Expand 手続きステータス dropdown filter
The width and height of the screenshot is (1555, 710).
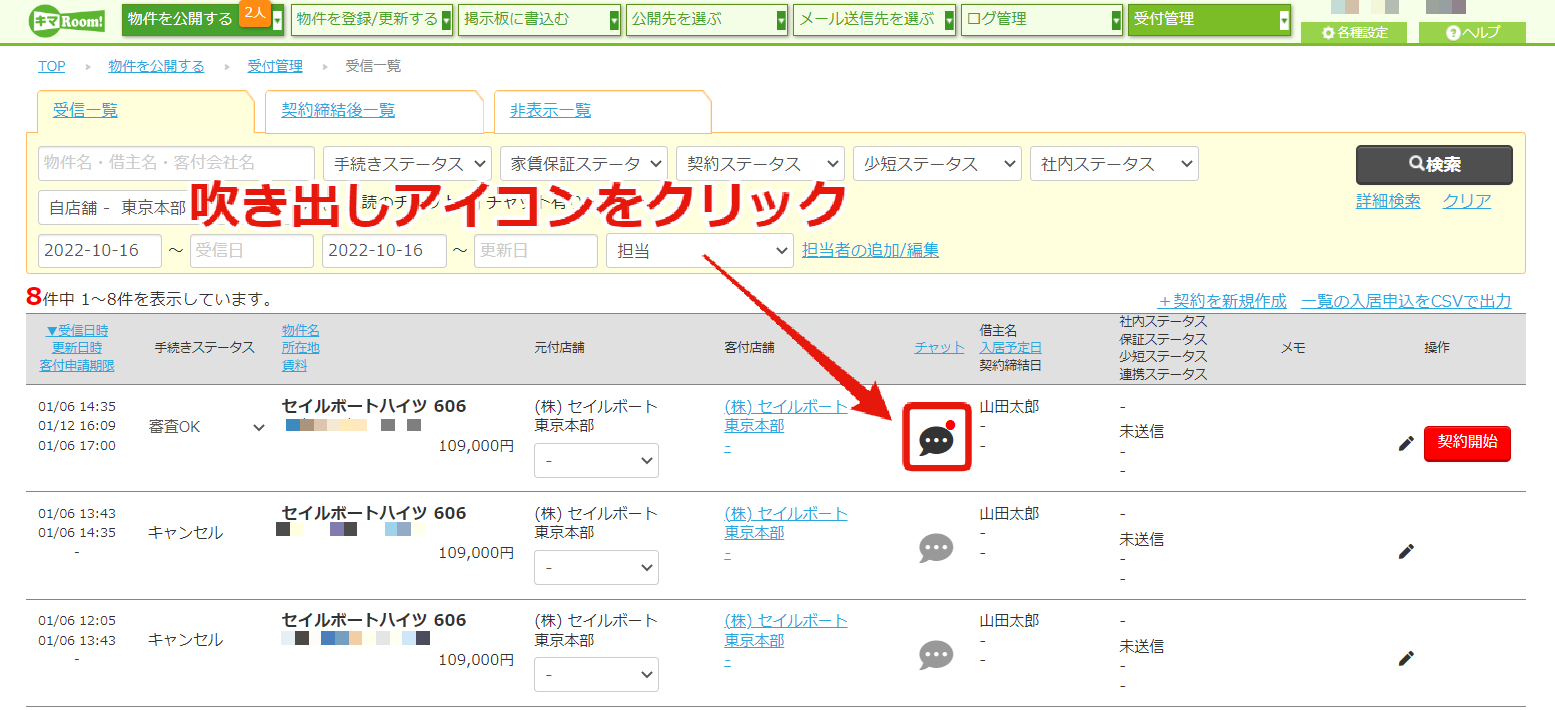407,163
